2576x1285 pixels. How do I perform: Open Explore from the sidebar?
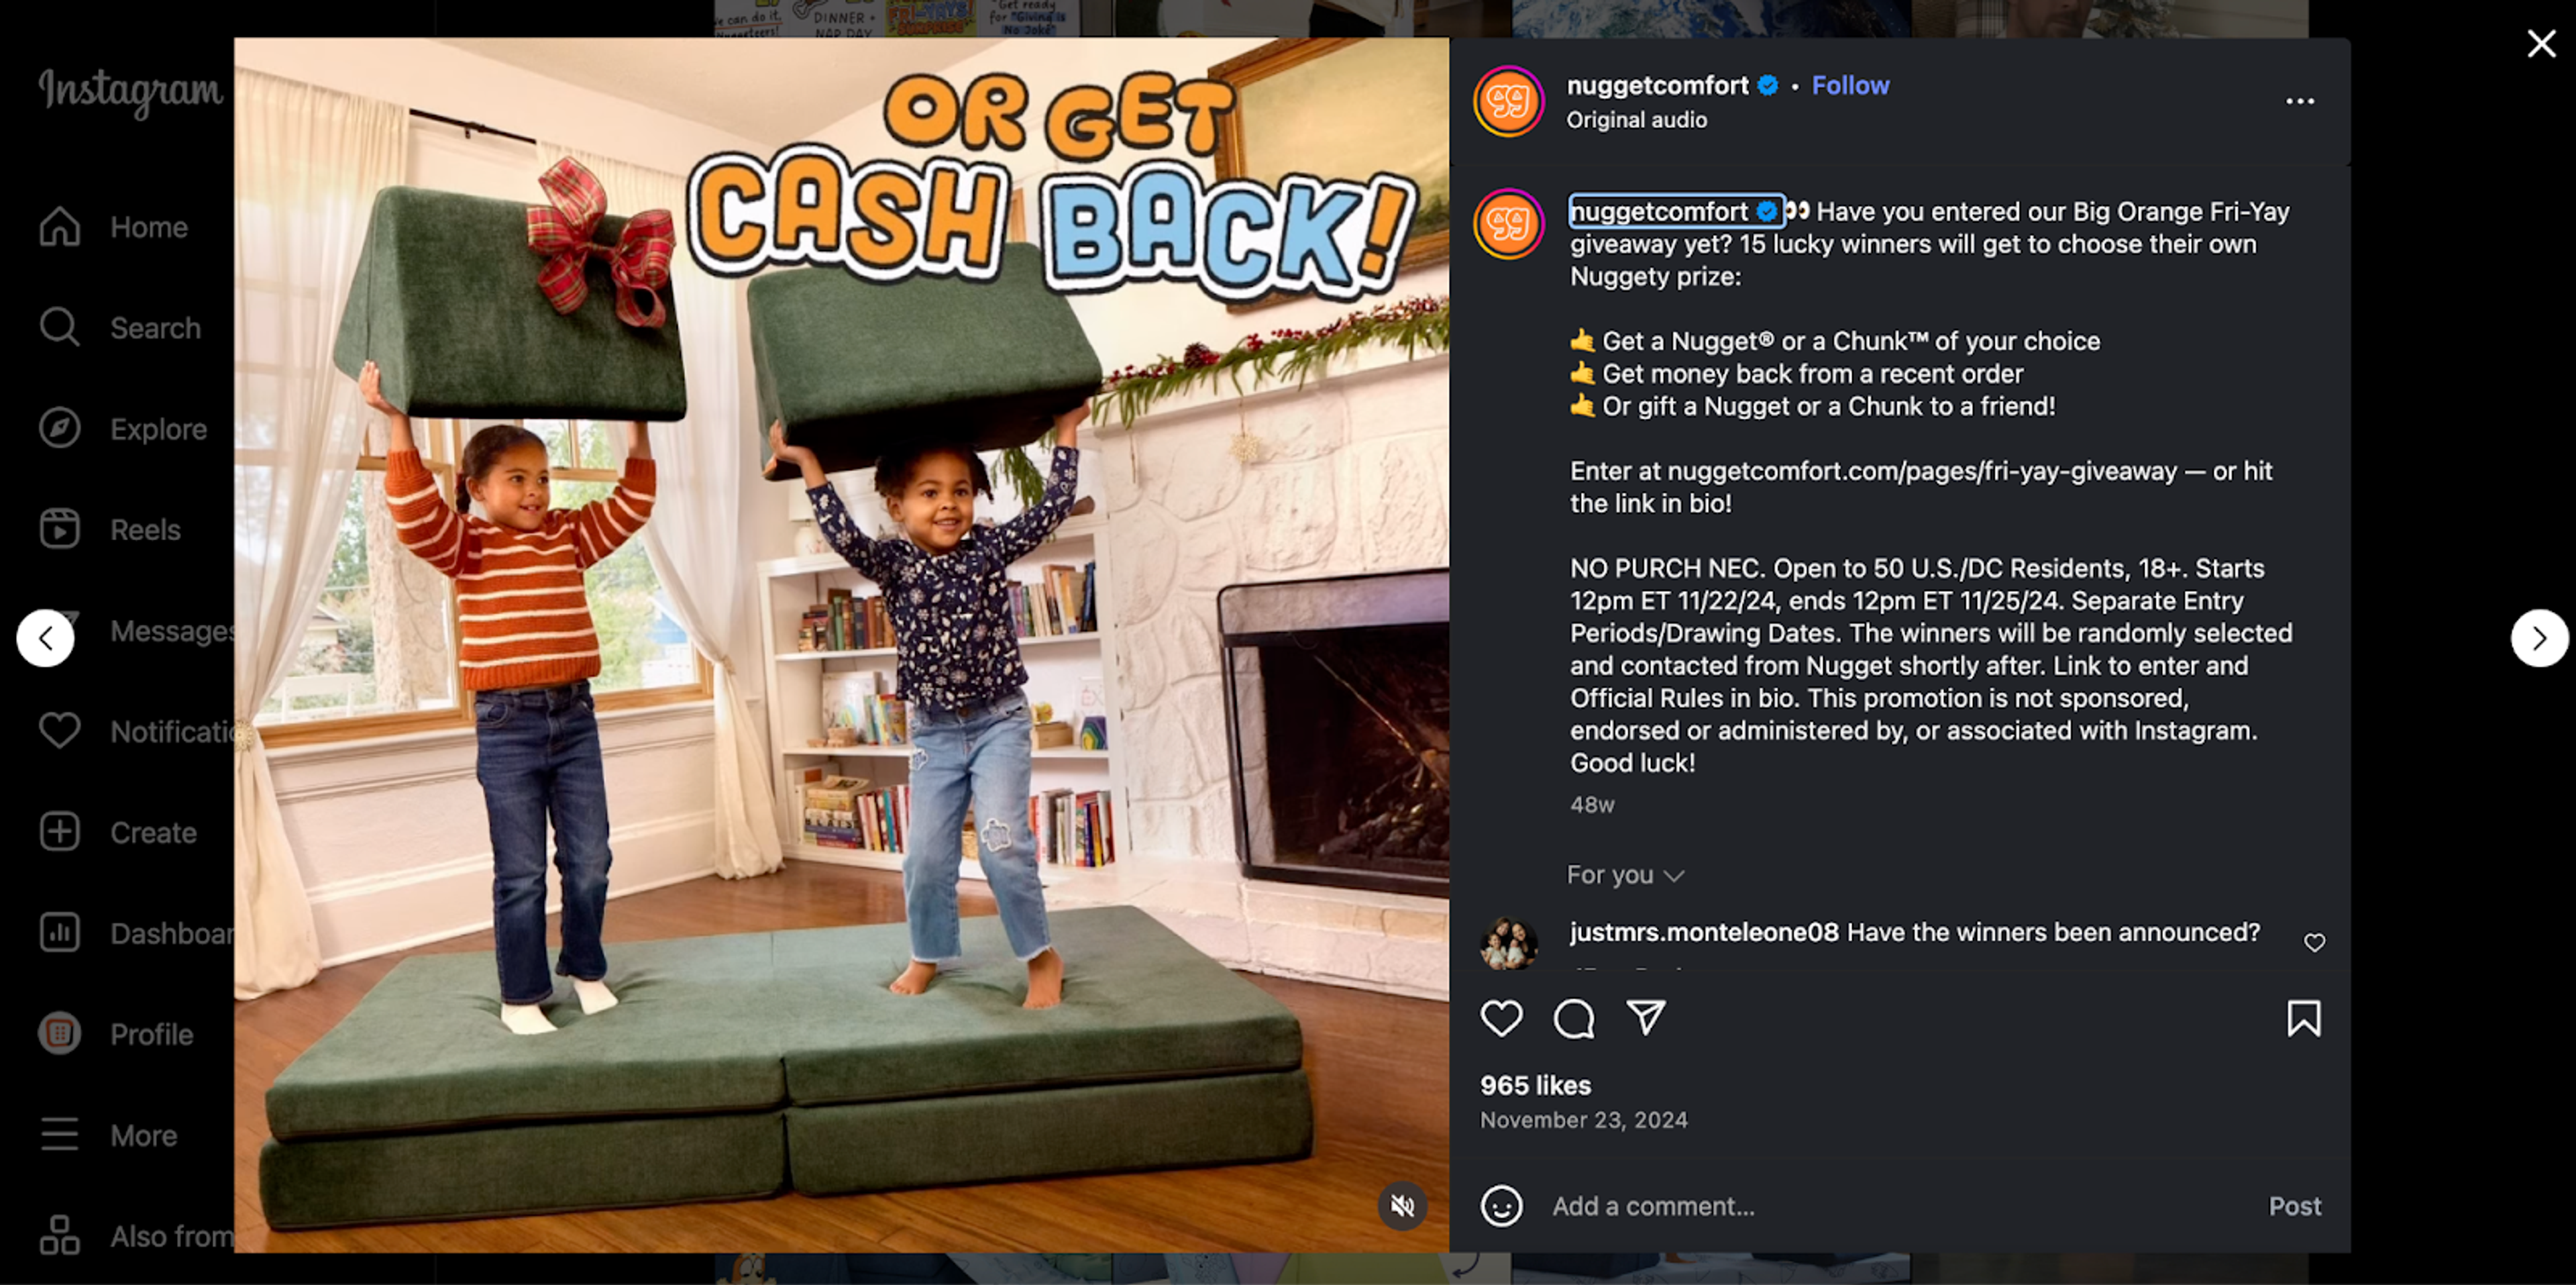[x=123, y=428]
